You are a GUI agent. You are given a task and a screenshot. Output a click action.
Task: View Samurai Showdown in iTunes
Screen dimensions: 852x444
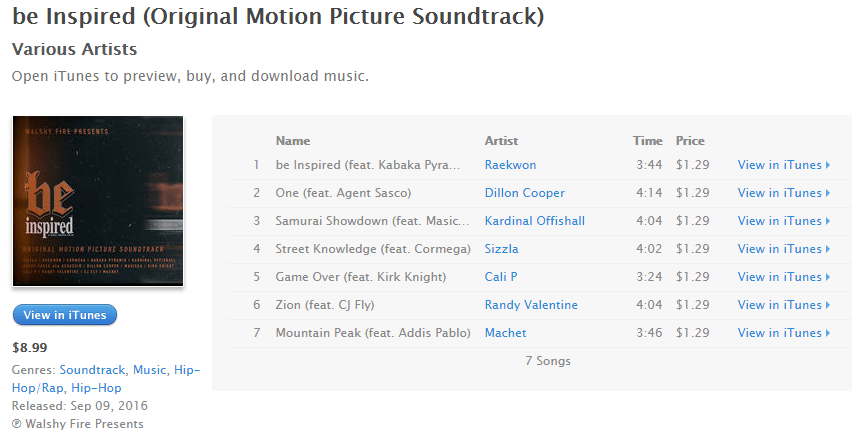point(784,221)
